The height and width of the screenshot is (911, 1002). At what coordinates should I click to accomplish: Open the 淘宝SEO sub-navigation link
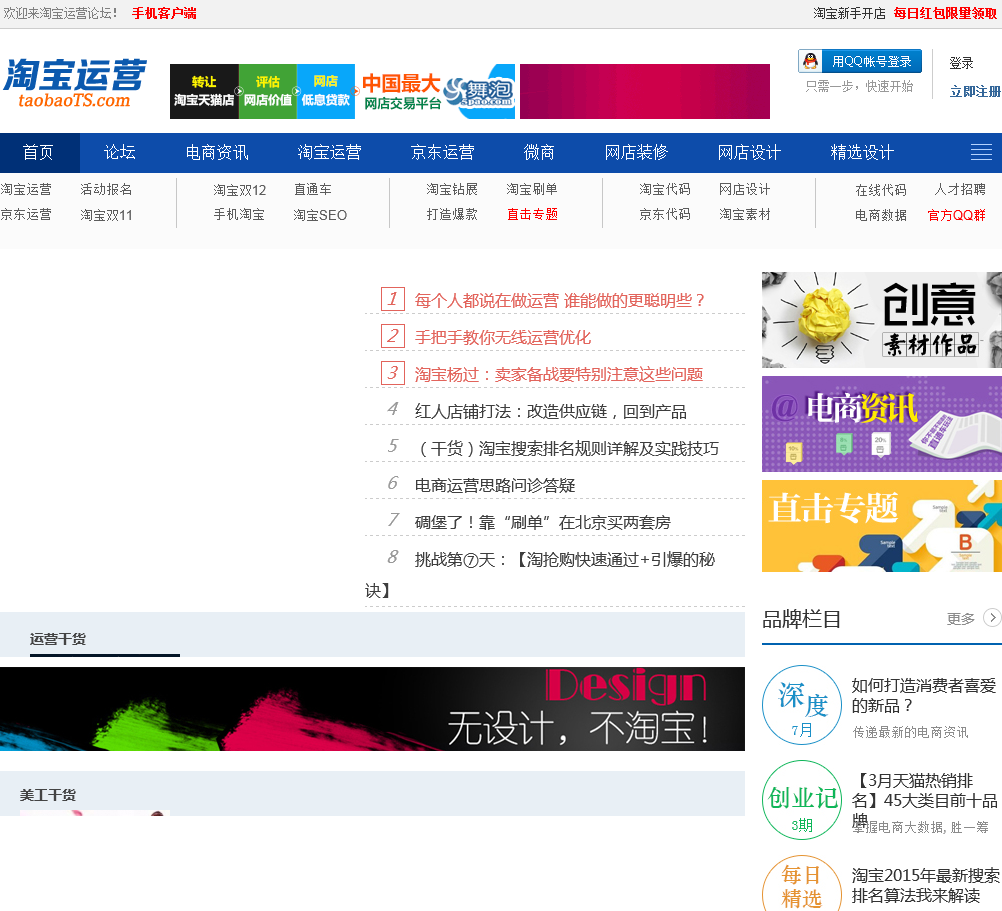click(320, 215)
